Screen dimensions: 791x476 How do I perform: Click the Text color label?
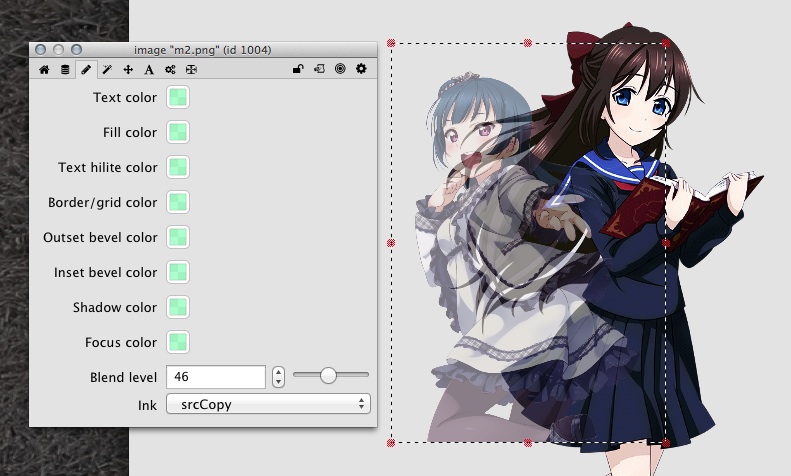click(x=125, y=97)
